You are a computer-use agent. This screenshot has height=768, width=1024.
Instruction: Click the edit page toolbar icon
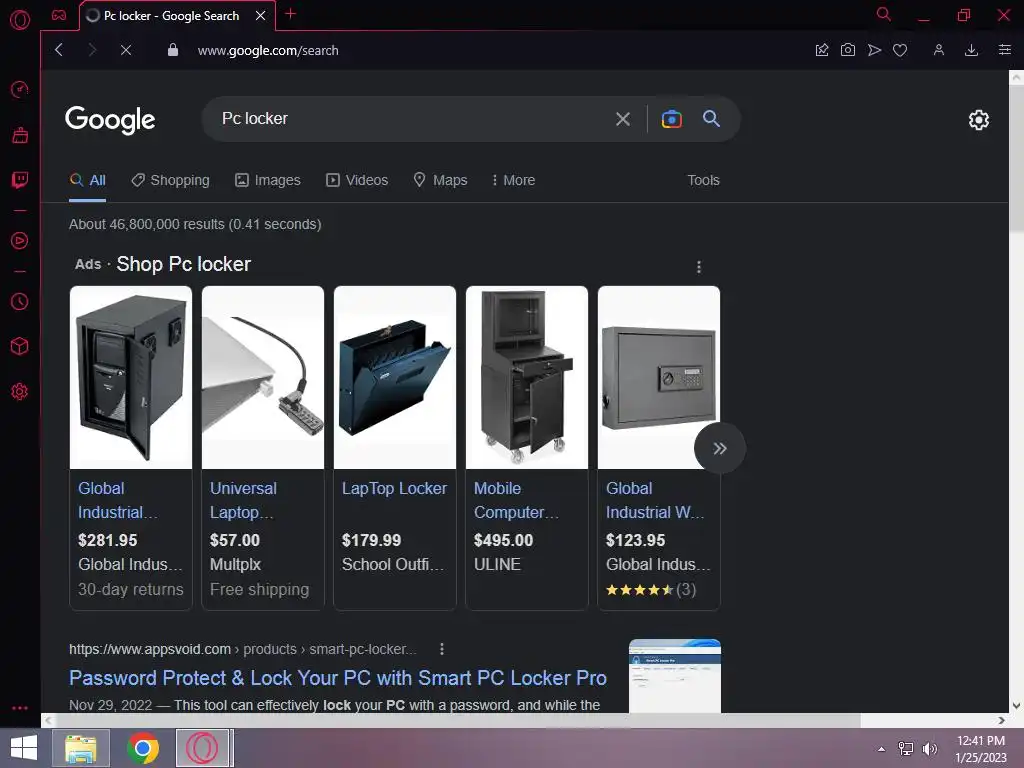click(x=822, y=50)
